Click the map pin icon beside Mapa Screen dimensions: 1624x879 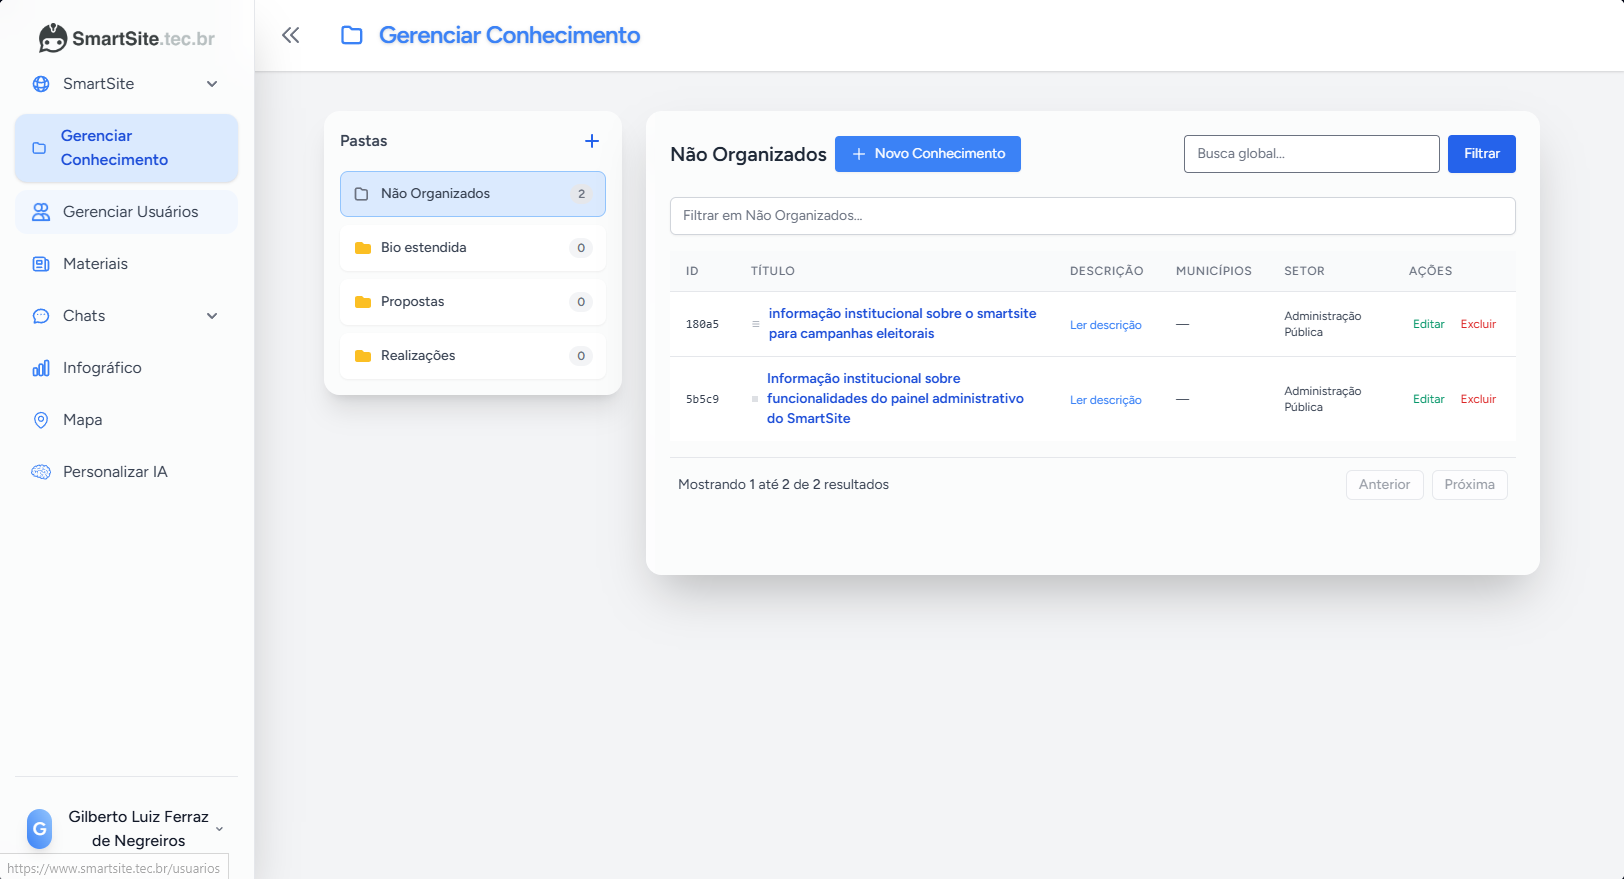41,420
